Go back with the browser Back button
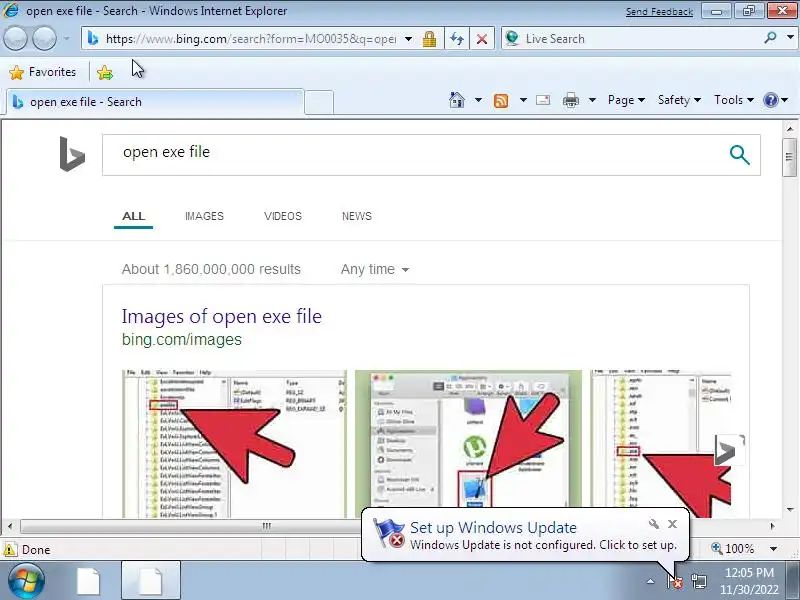800x600 pixels. coord(15,39)
